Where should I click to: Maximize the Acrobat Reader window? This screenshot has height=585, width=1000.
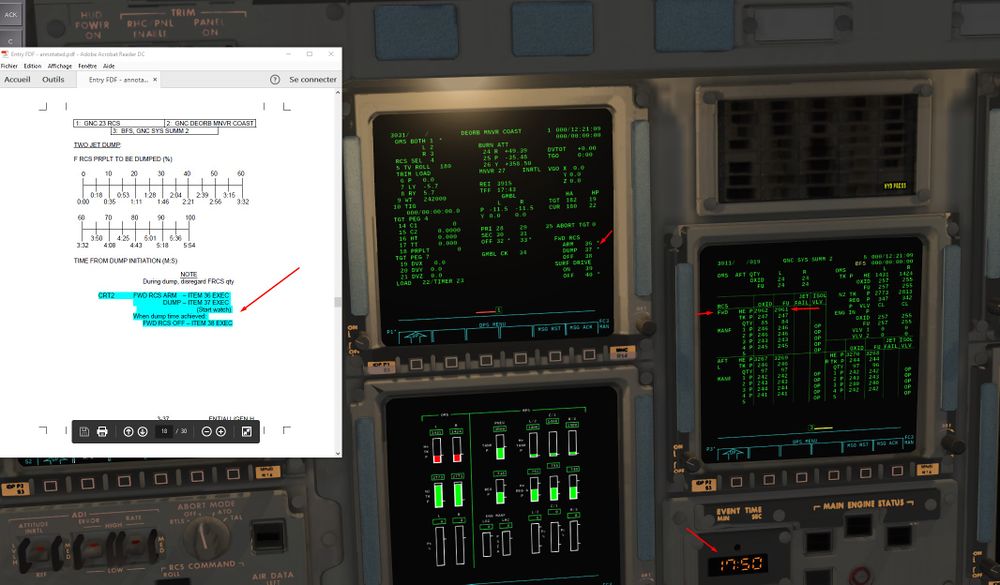tap(309, 54)
